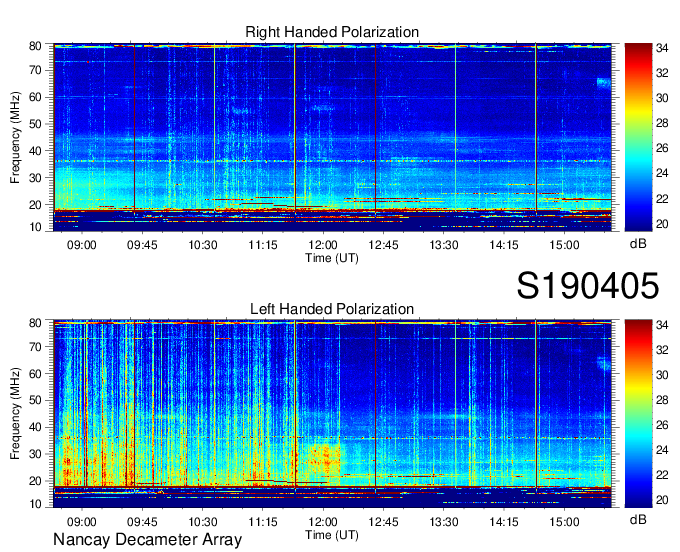This screenshot has height=552, width=680.
Task: Click the 'Left Handed Polarization' plot title
Action: click(332, 309)
